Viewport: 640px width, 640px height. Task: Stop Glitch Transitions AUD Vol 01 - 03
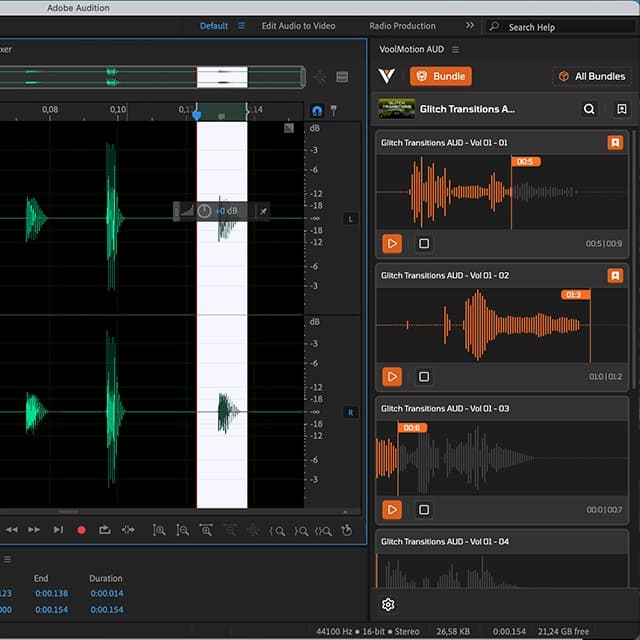pyautogui.click(x=424, y=509)
